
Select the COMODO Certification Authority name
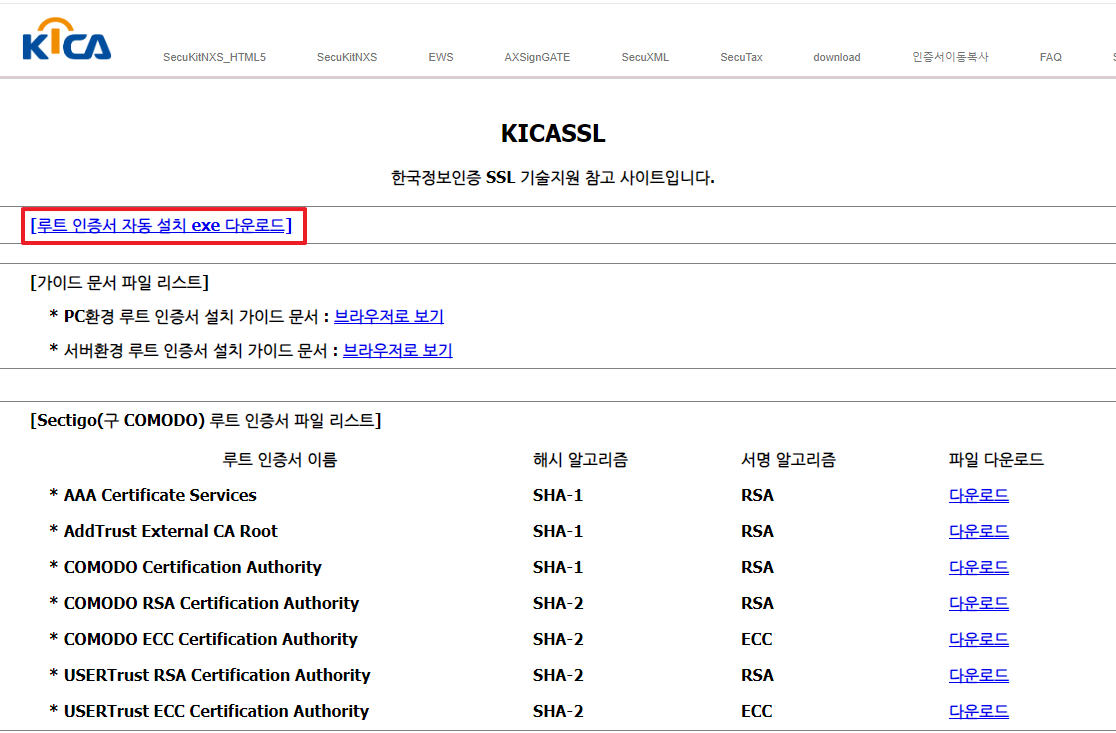tap(193, 567)
